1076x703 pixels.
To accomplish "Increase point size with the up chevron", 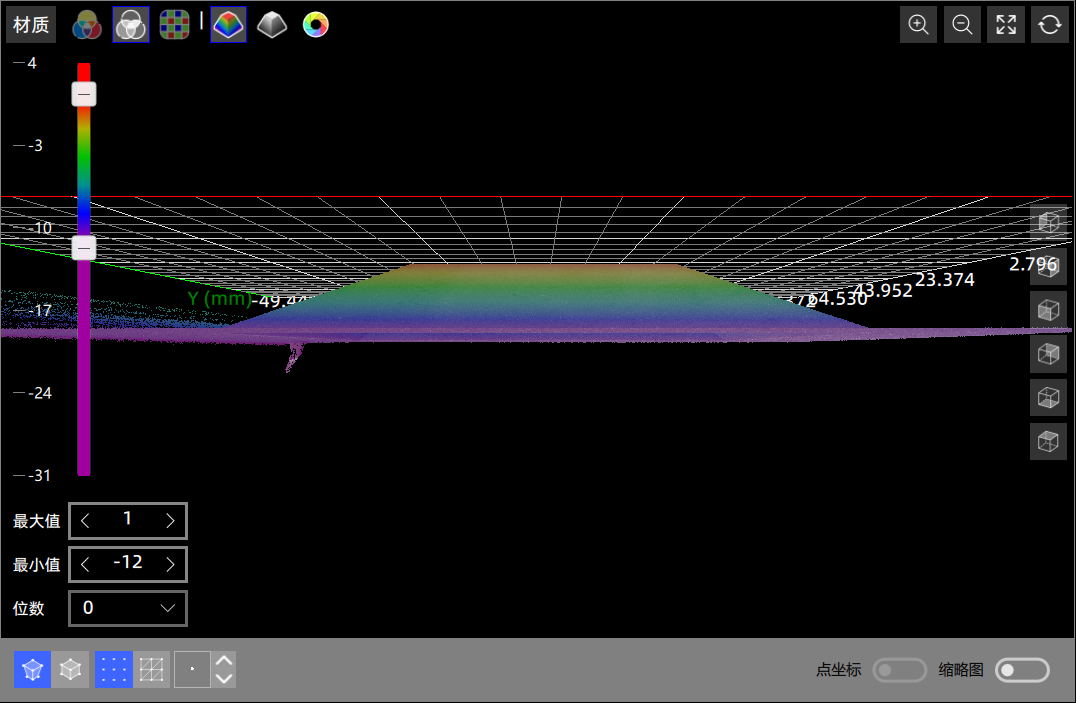I will point(225,660).
